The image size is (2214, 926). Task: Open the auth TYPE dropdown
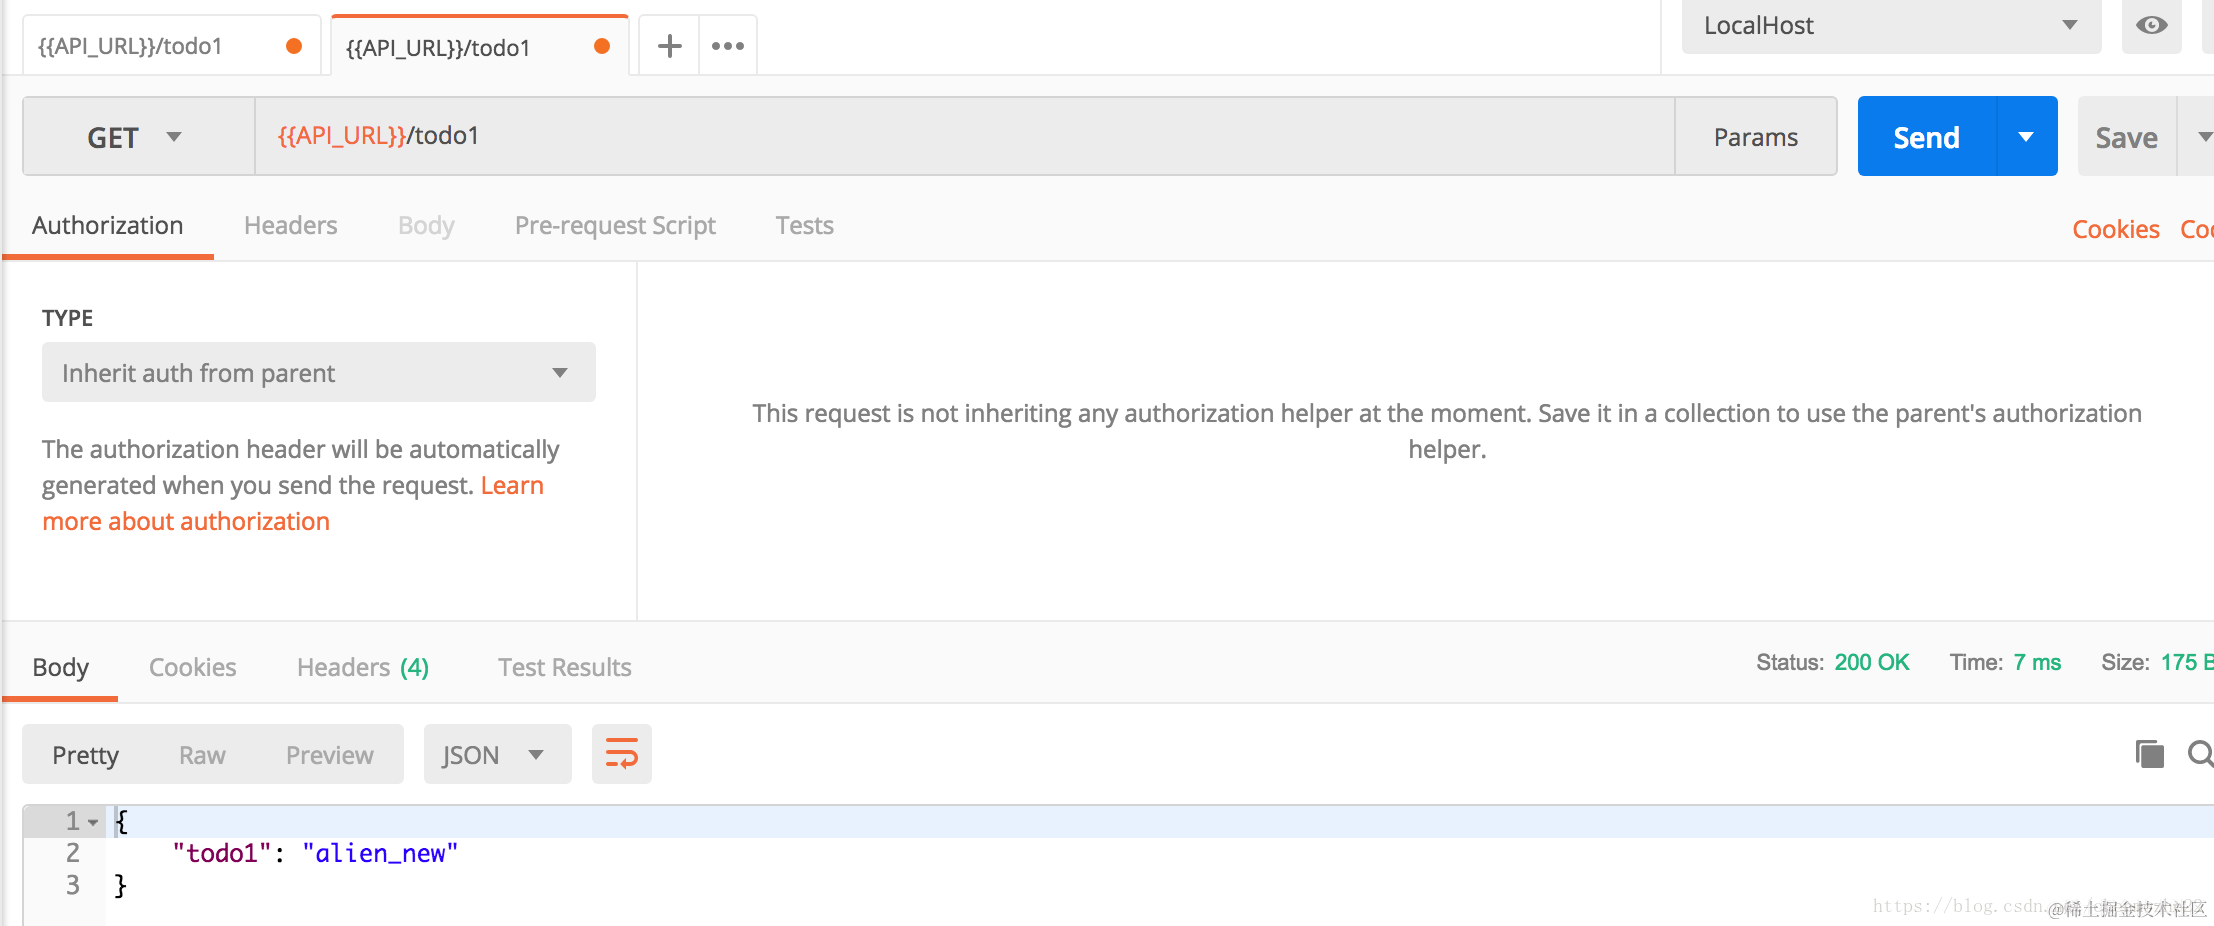pyautogui.click(x=318, y=373)
